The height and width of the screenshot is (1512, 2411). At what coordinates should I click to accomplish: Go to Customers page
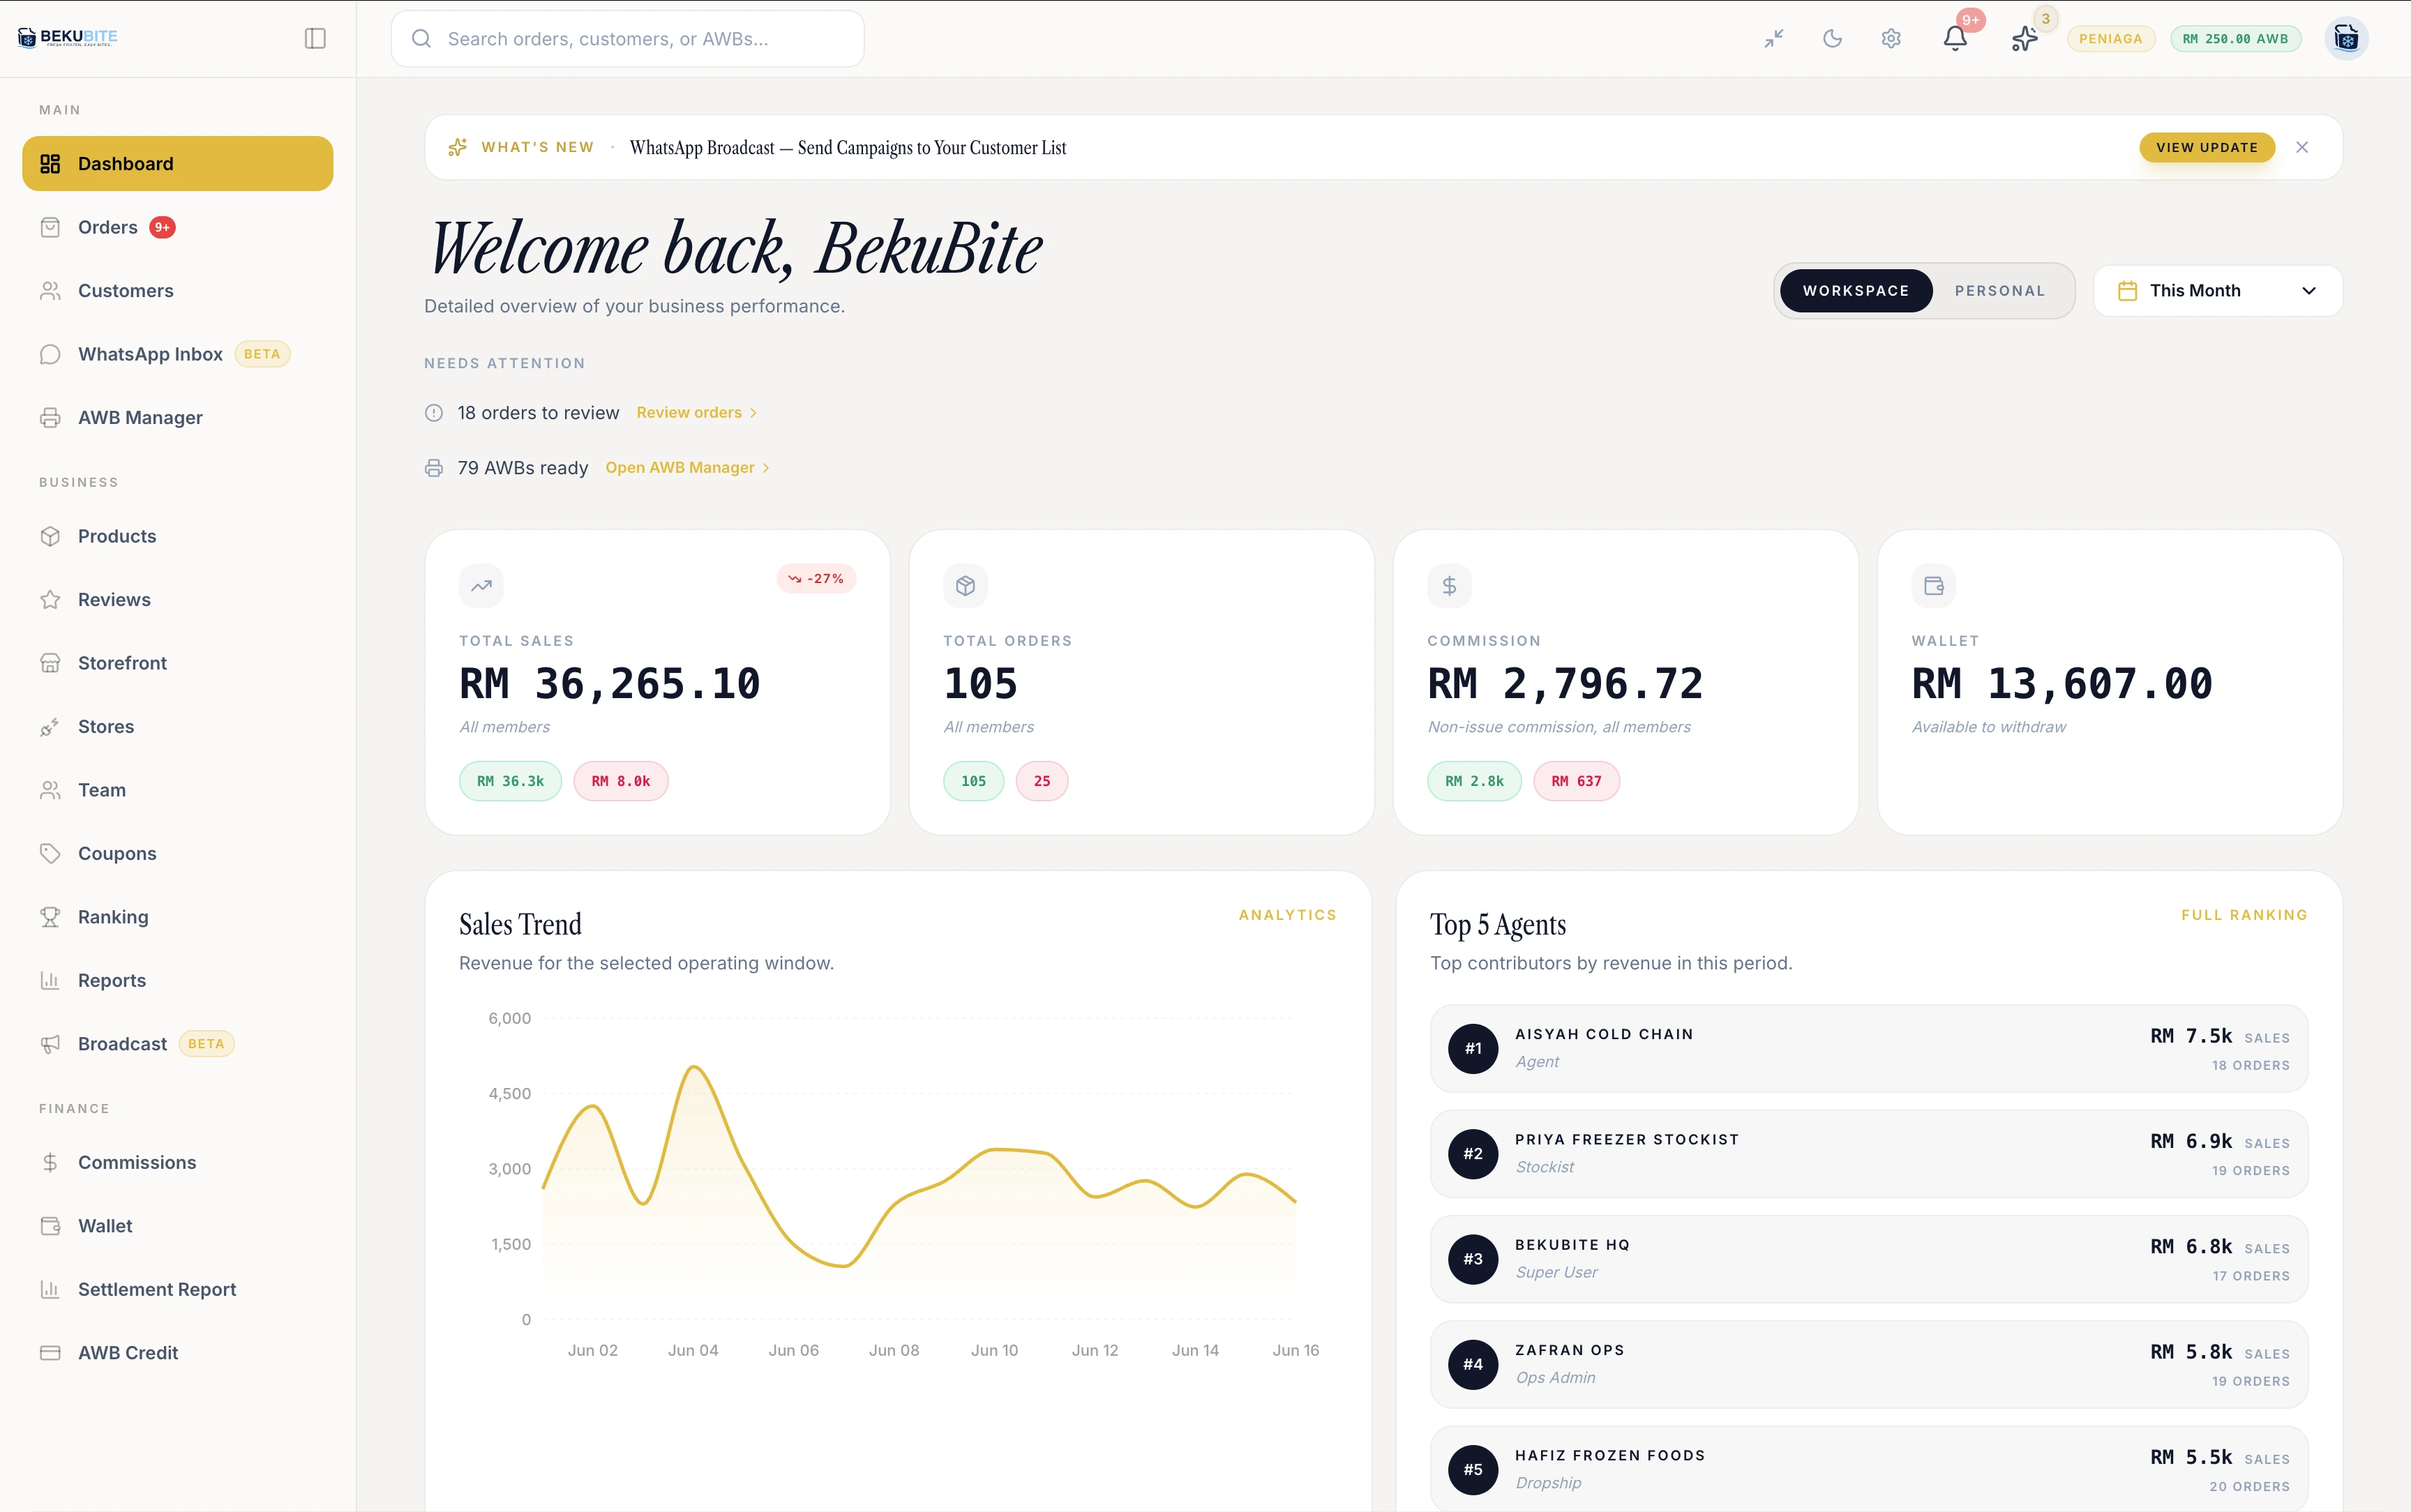tap(178, 290)
